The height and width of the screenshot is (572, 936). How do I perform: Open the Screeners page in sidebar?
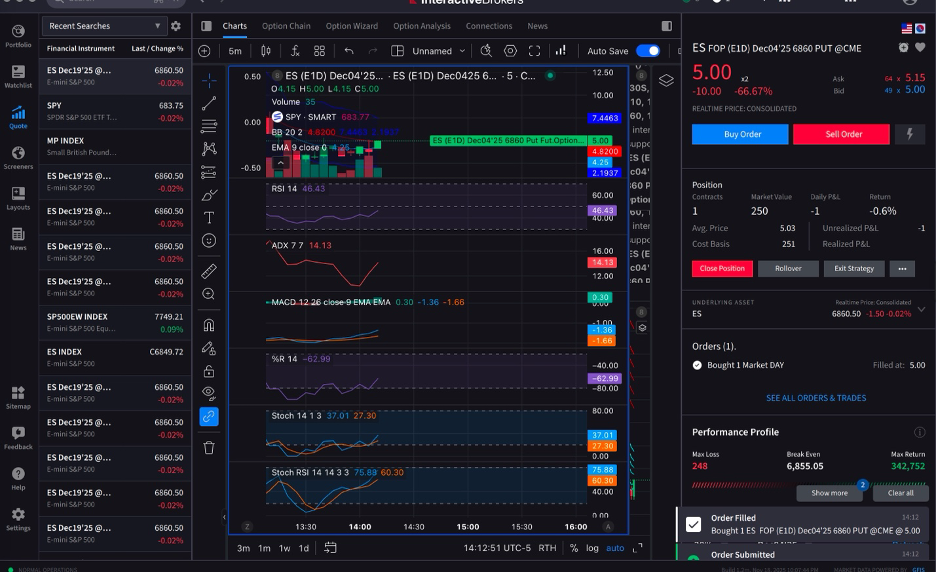[x=19, y=158]
